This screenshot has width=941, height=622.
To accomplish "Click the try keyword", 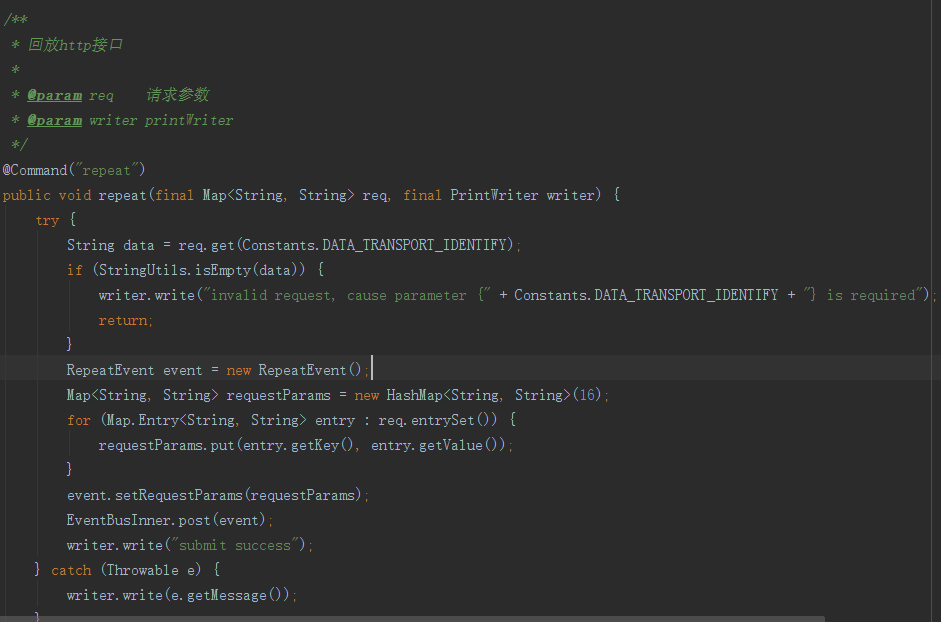I will pyautogui.click(x=47, y=220).
